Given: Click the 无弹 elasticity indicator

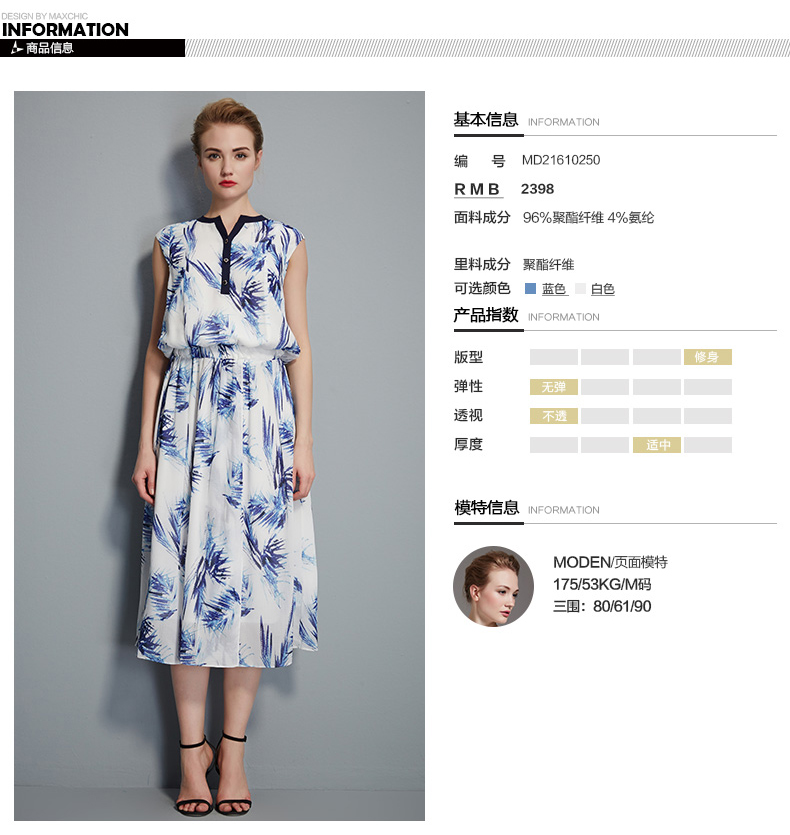Looking at the screenshot, I should (553, 387).
